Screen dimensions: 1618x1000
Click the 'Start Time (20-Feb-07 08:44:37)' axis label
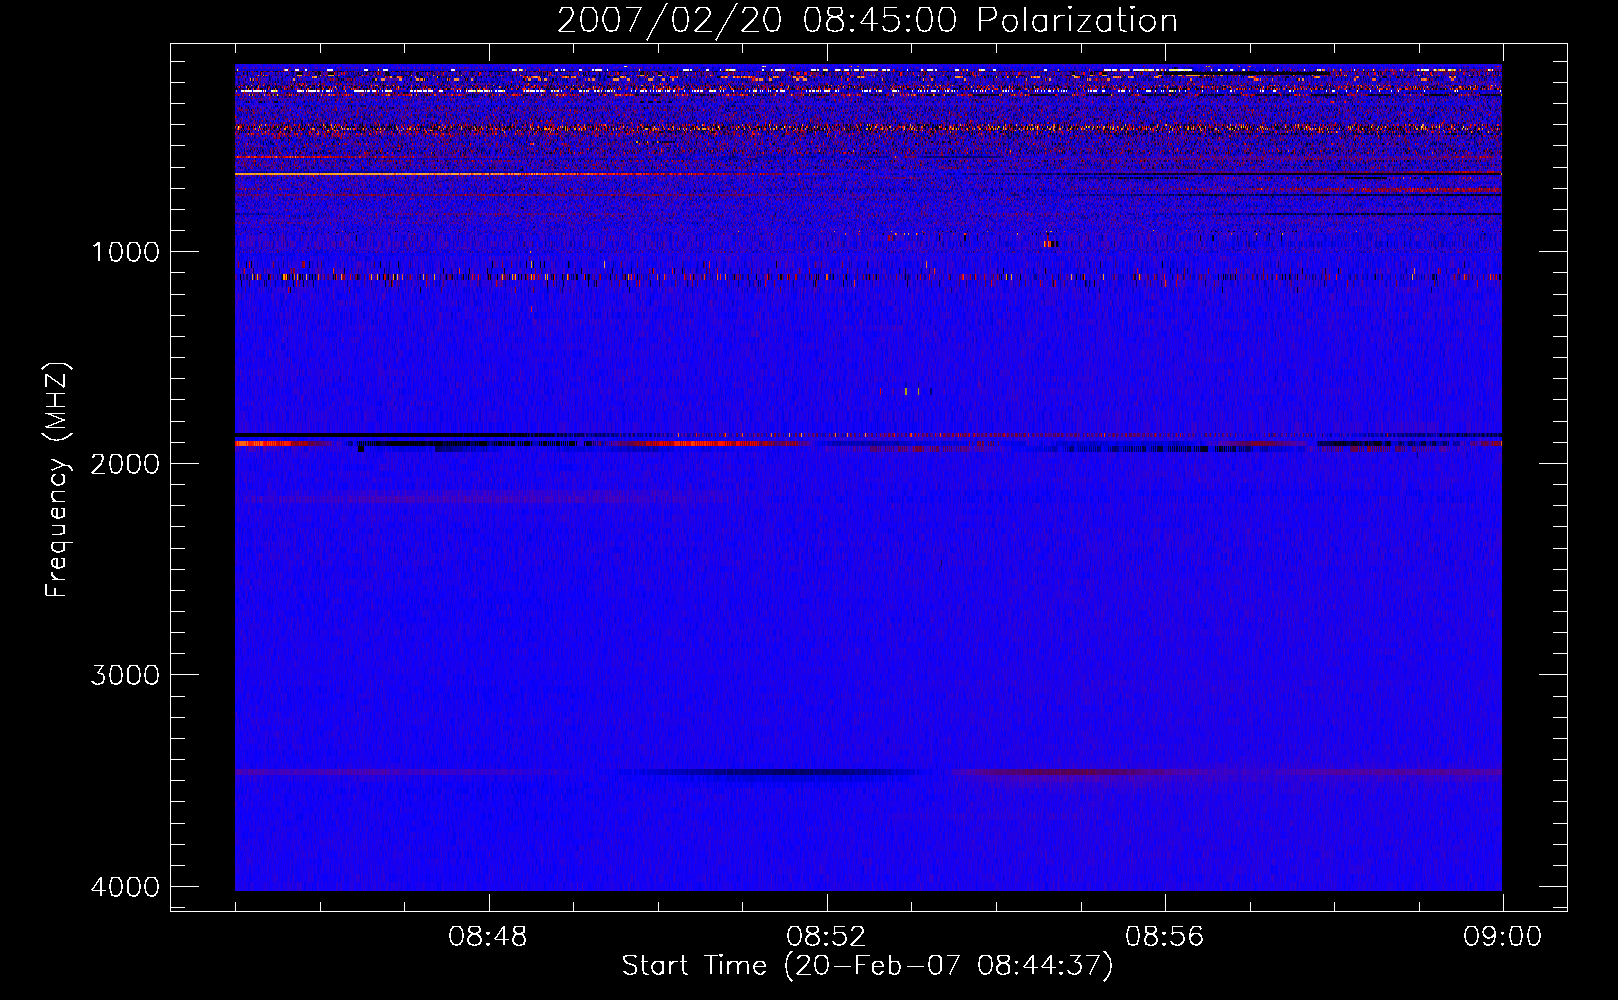click(x=867, y=966)
